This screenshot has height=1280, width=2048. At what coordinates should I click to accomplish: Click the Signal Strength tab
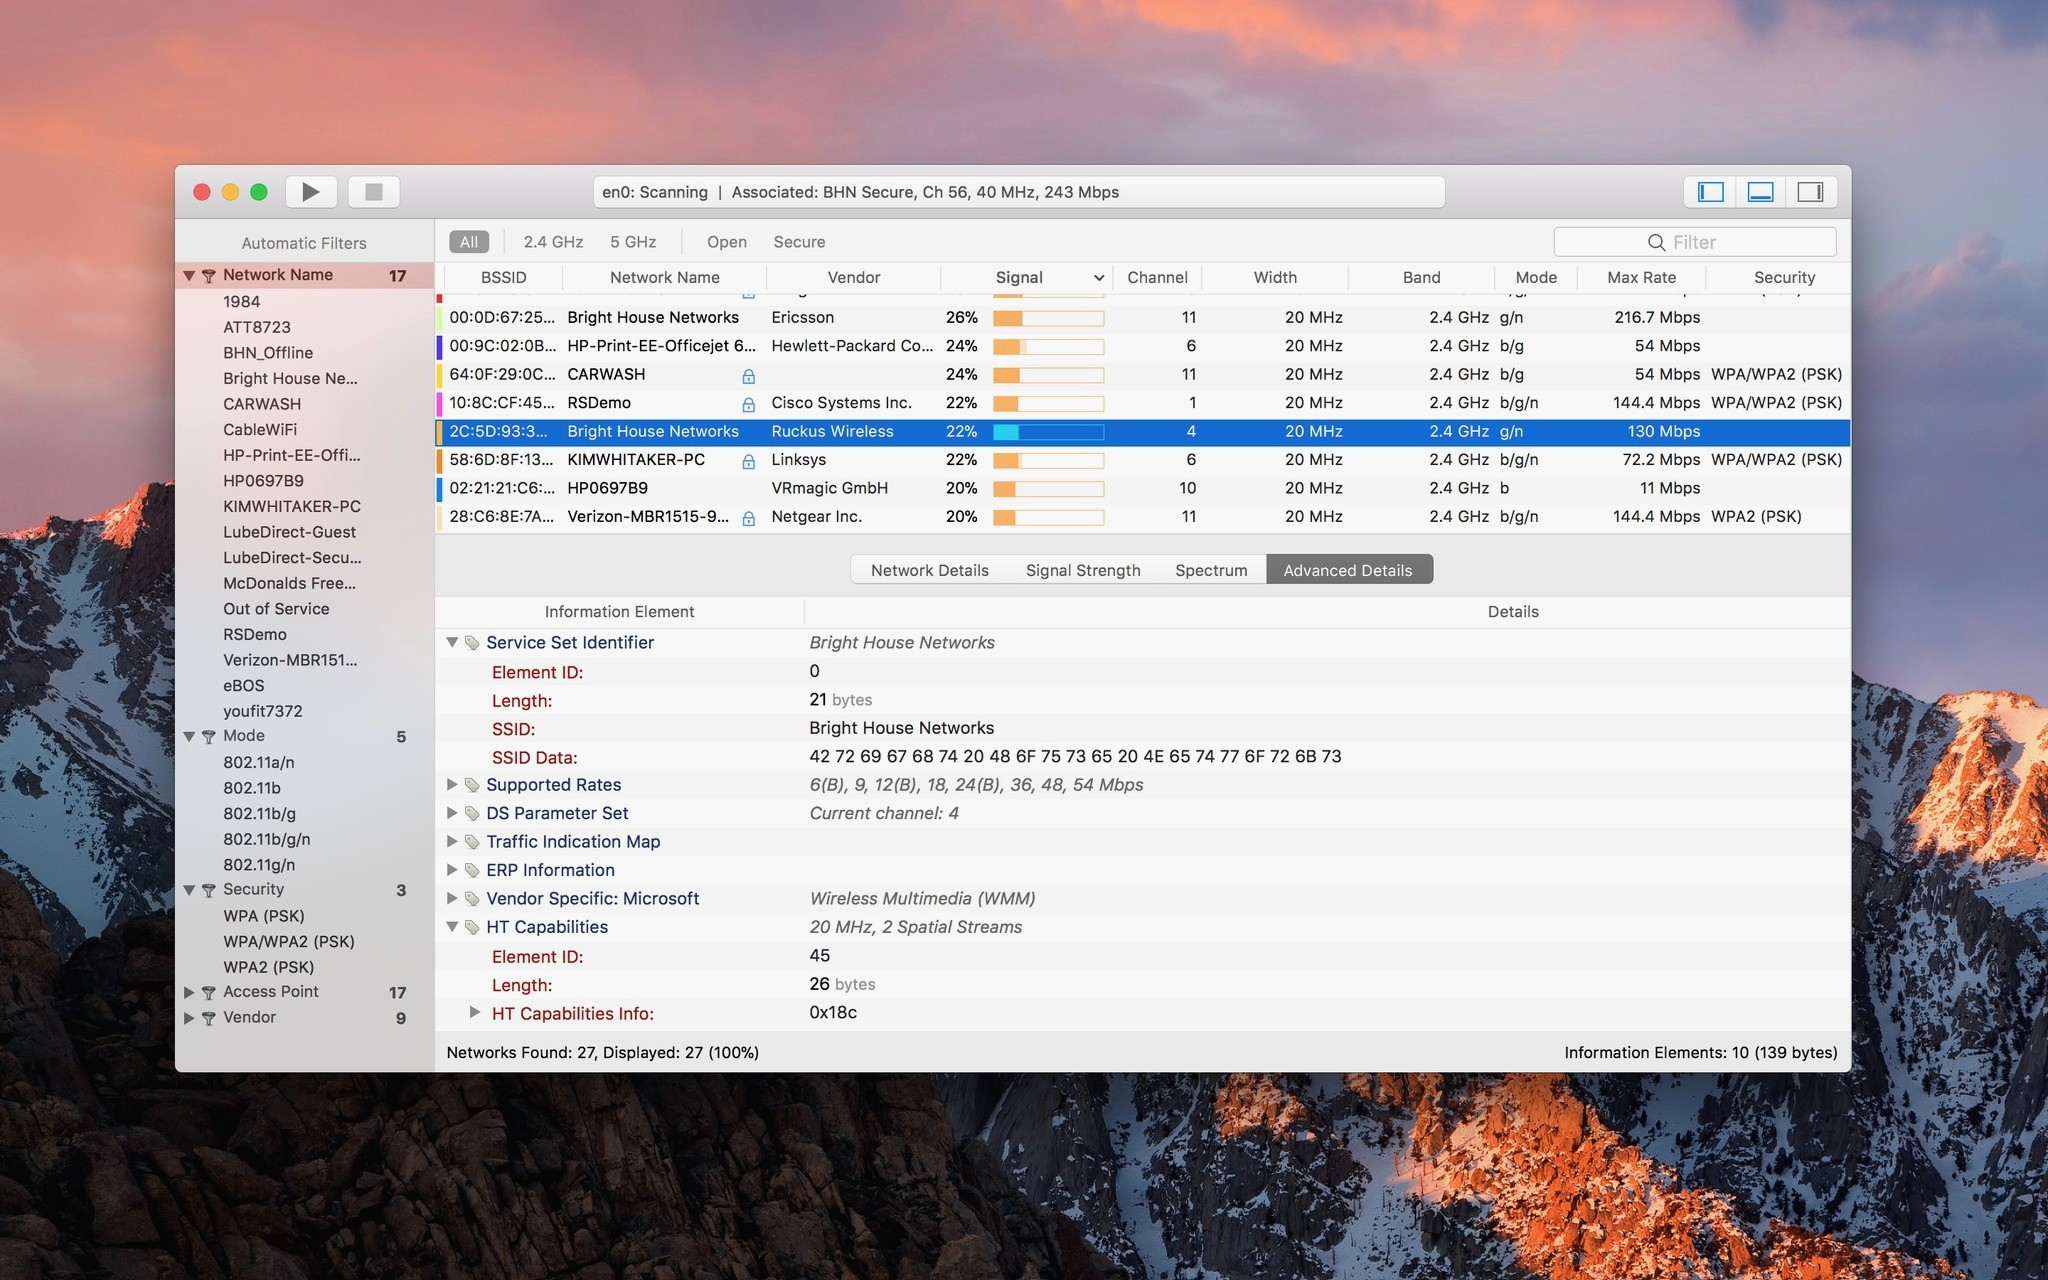[x=1082, y=569]
